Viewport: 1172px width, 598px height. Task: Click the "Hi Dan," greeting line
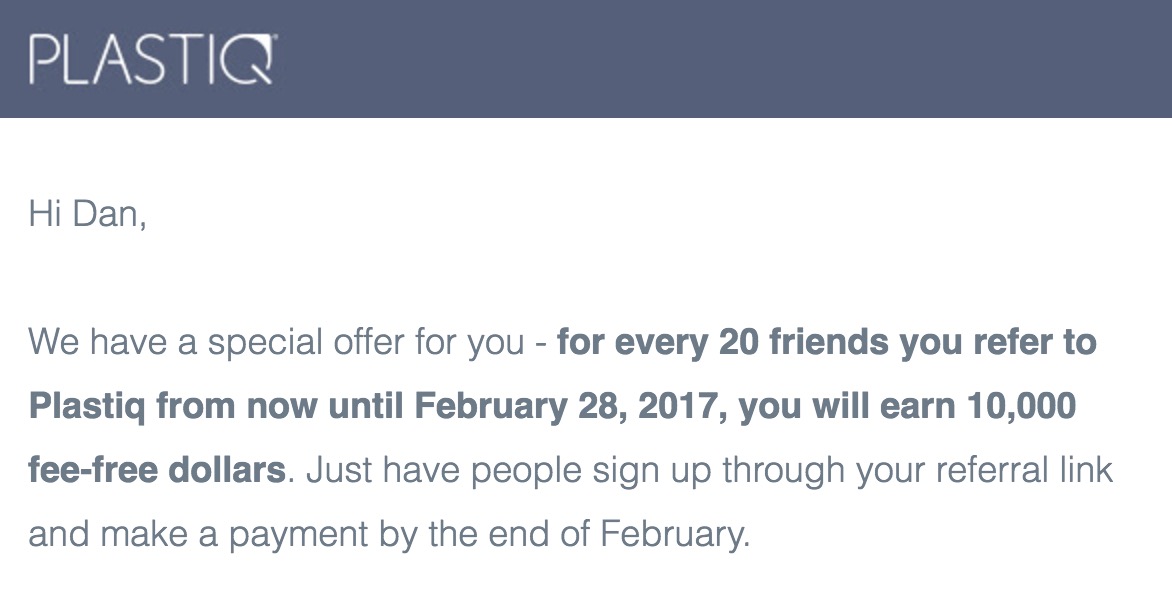[88, 214]
